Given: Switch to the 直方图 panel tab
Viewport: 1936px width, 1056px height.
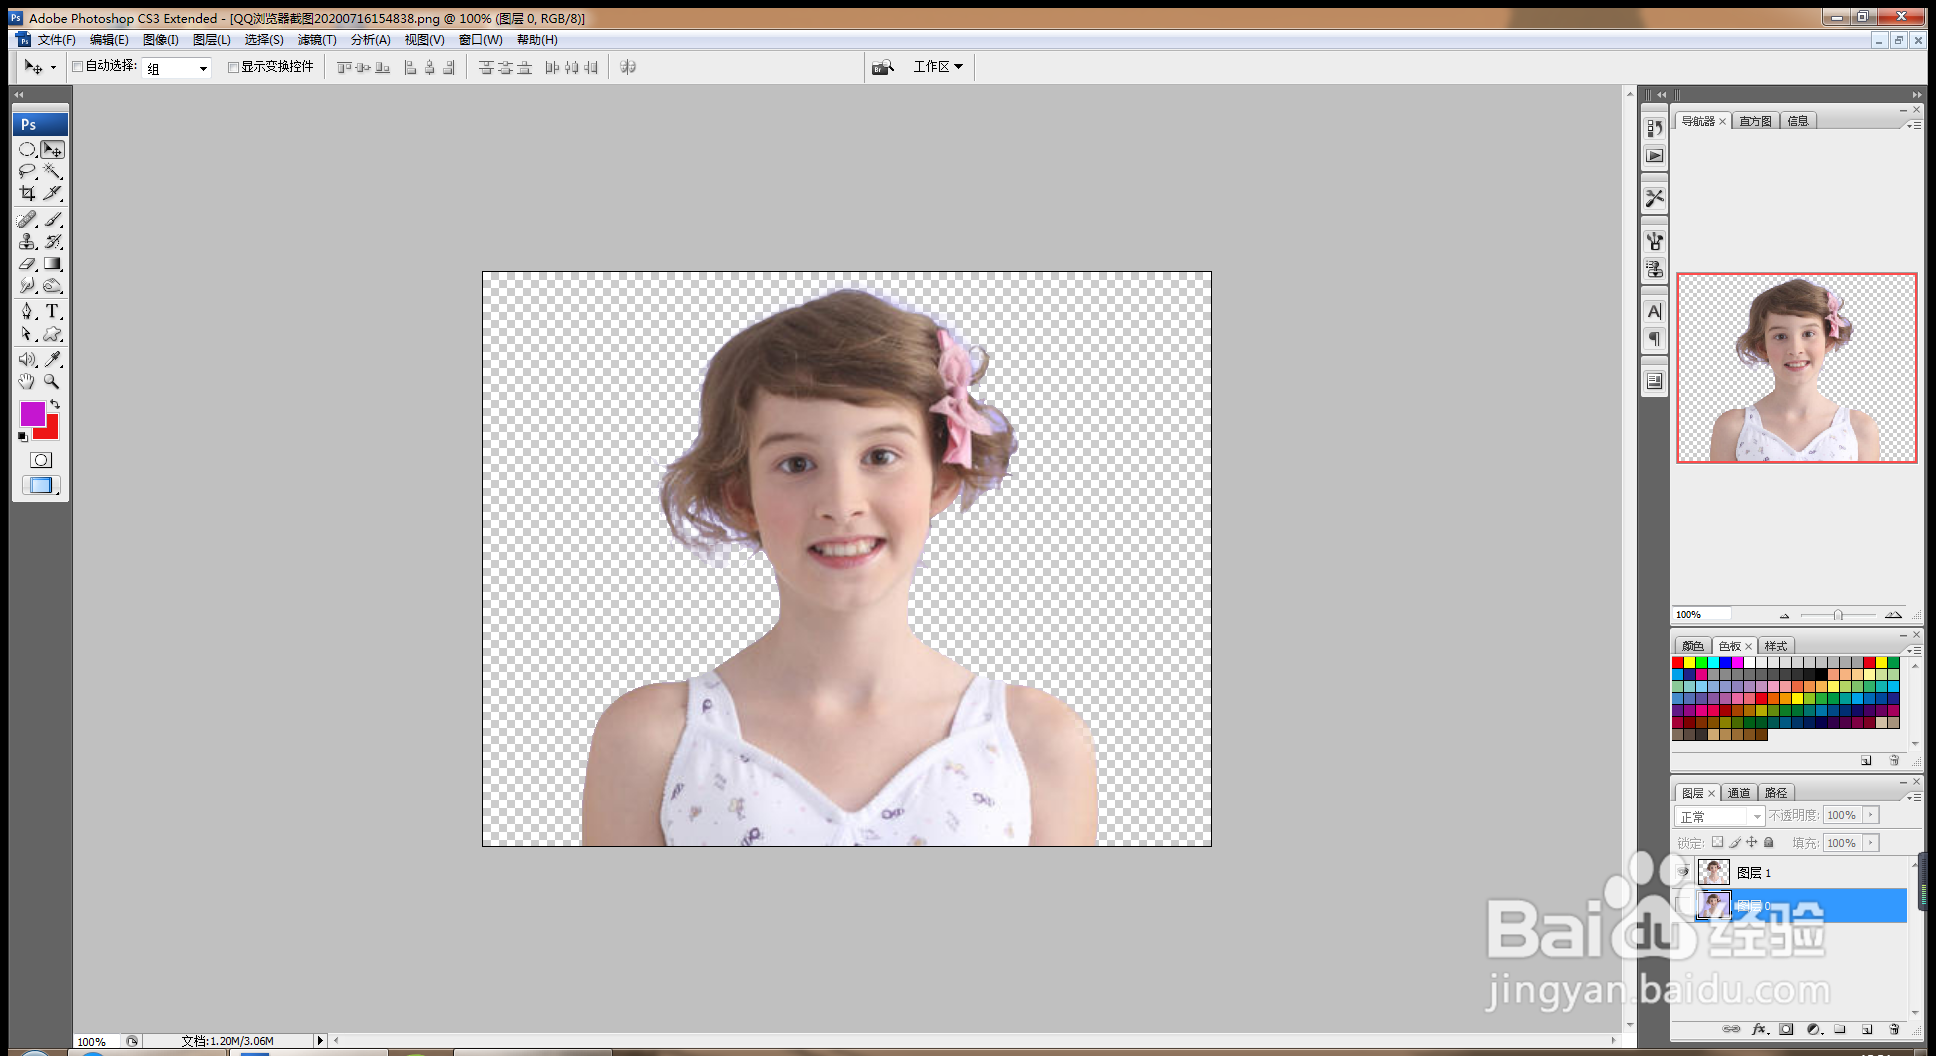Looking at the screenshot, I should pos(1755,121).
